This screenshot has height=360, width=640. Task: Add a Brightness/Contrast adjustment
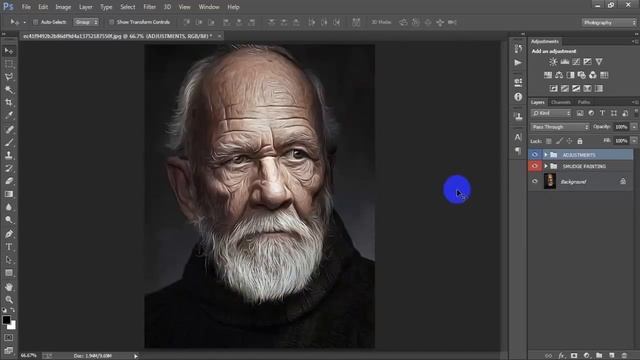[553, 62]
